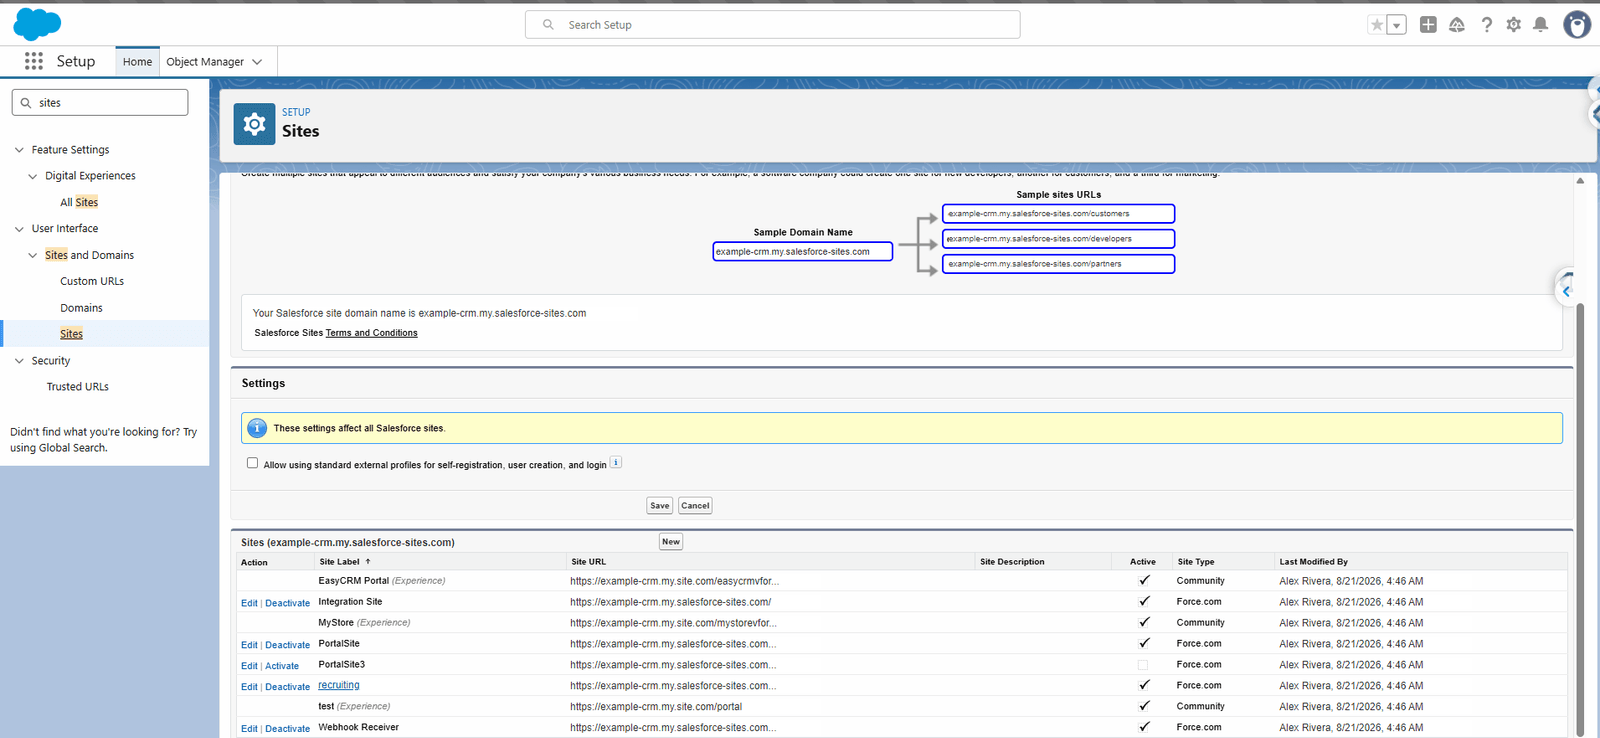Click the Active checkmark for test site

pyautogui.click(x=1144, y=706)
